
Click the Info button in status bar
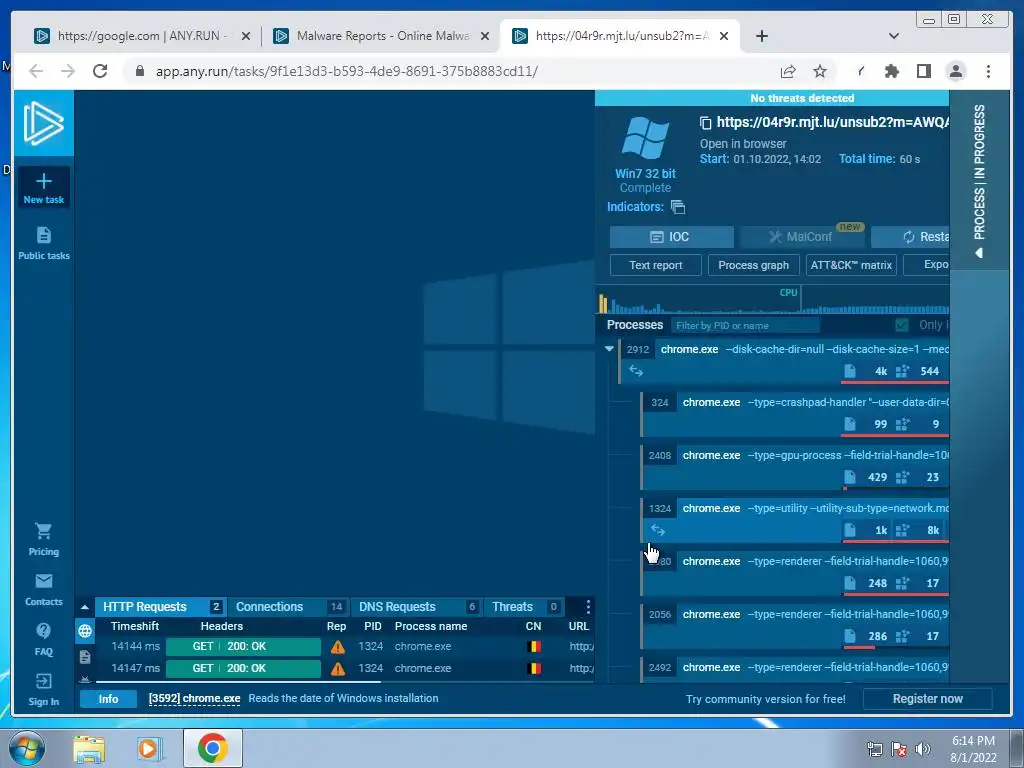pyautogui.click(x=108, y=699)
